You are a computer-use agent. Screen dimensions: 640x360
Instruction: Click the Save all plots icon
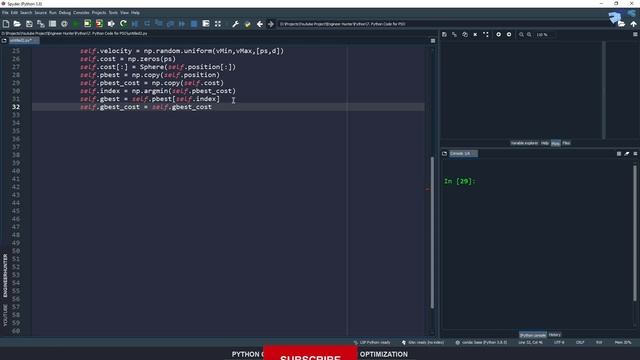click(454, 35)
